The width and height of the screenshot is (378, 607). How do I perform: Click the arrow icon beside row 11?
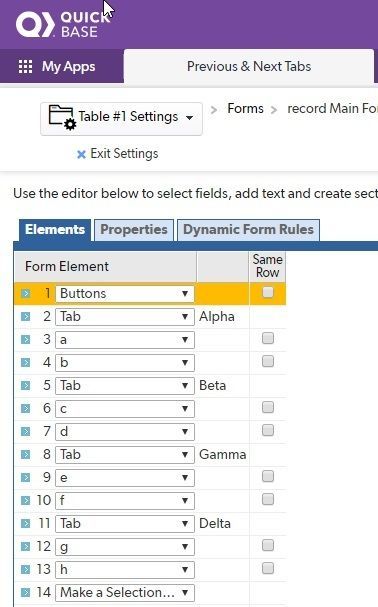click(x=26, y=523)
